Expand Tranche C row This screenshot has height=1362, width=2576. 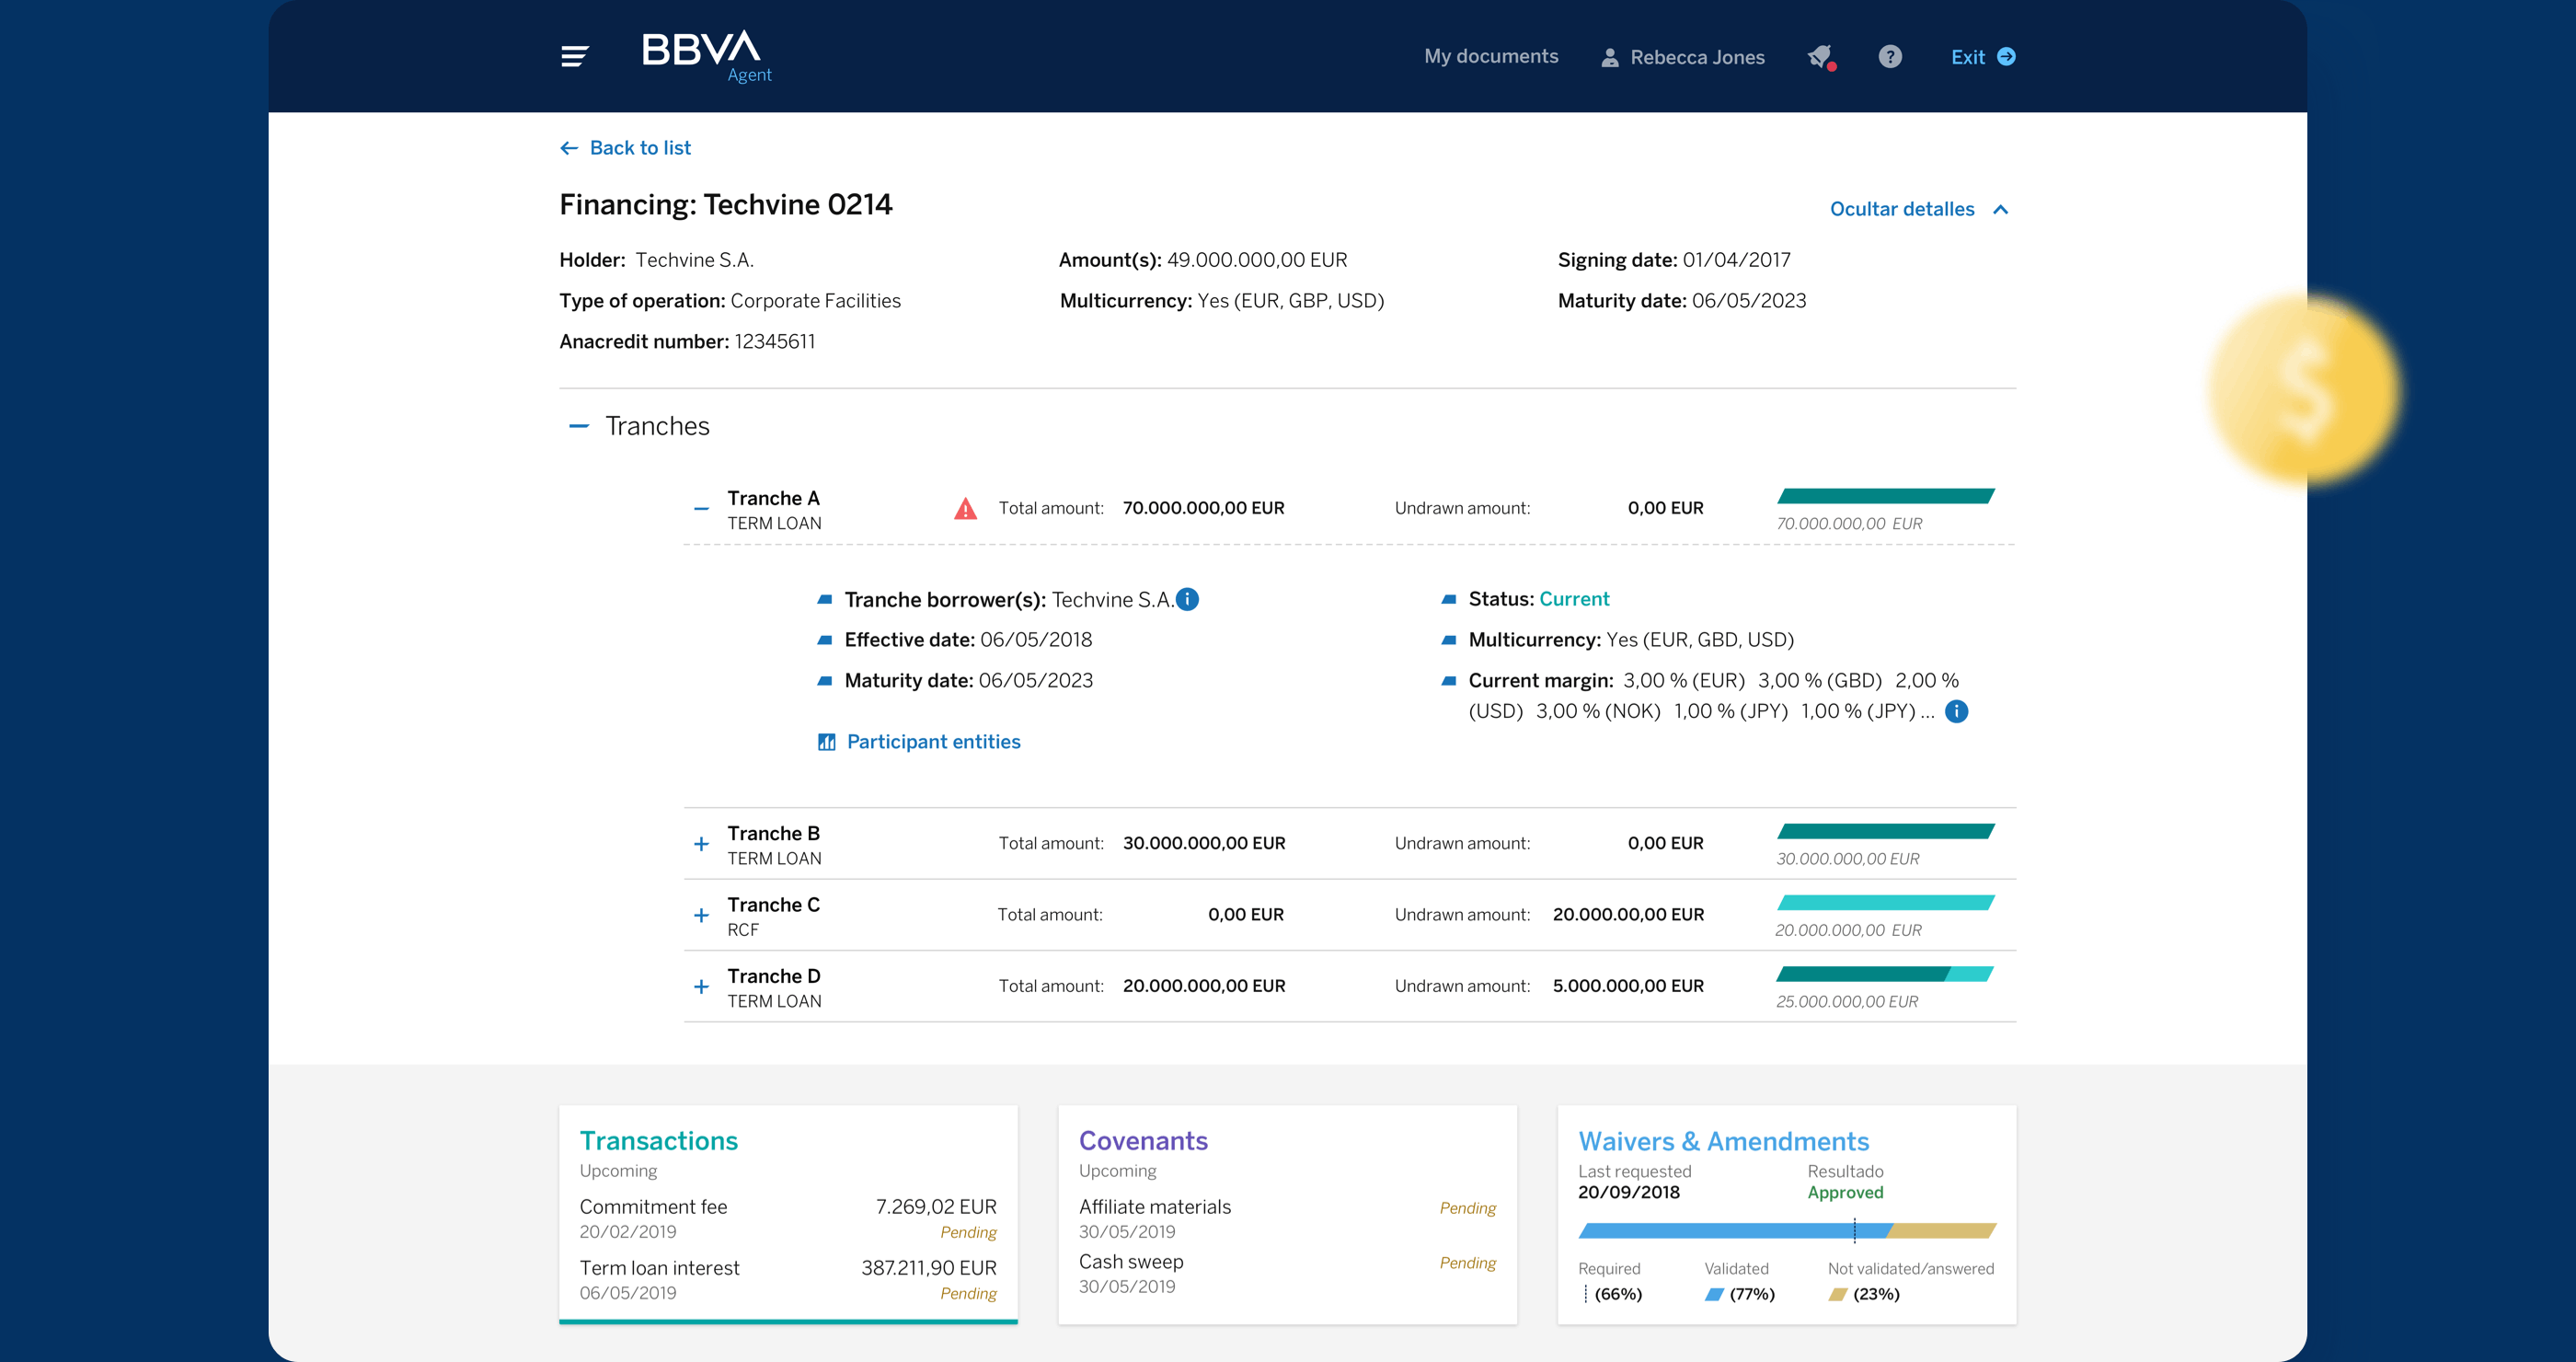click(702, 915)
